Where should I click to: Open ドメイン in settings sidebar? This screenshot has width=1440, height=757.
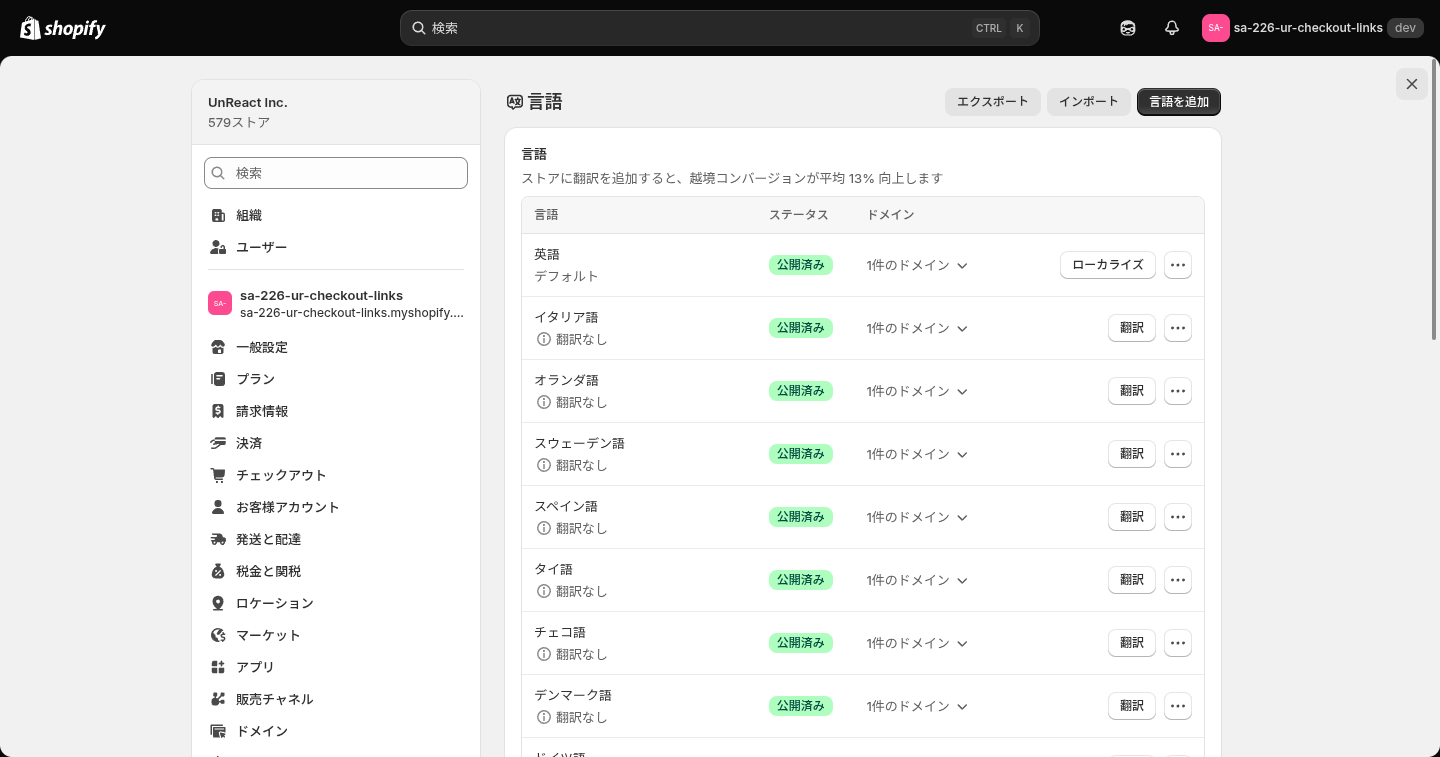coord(335,731)
